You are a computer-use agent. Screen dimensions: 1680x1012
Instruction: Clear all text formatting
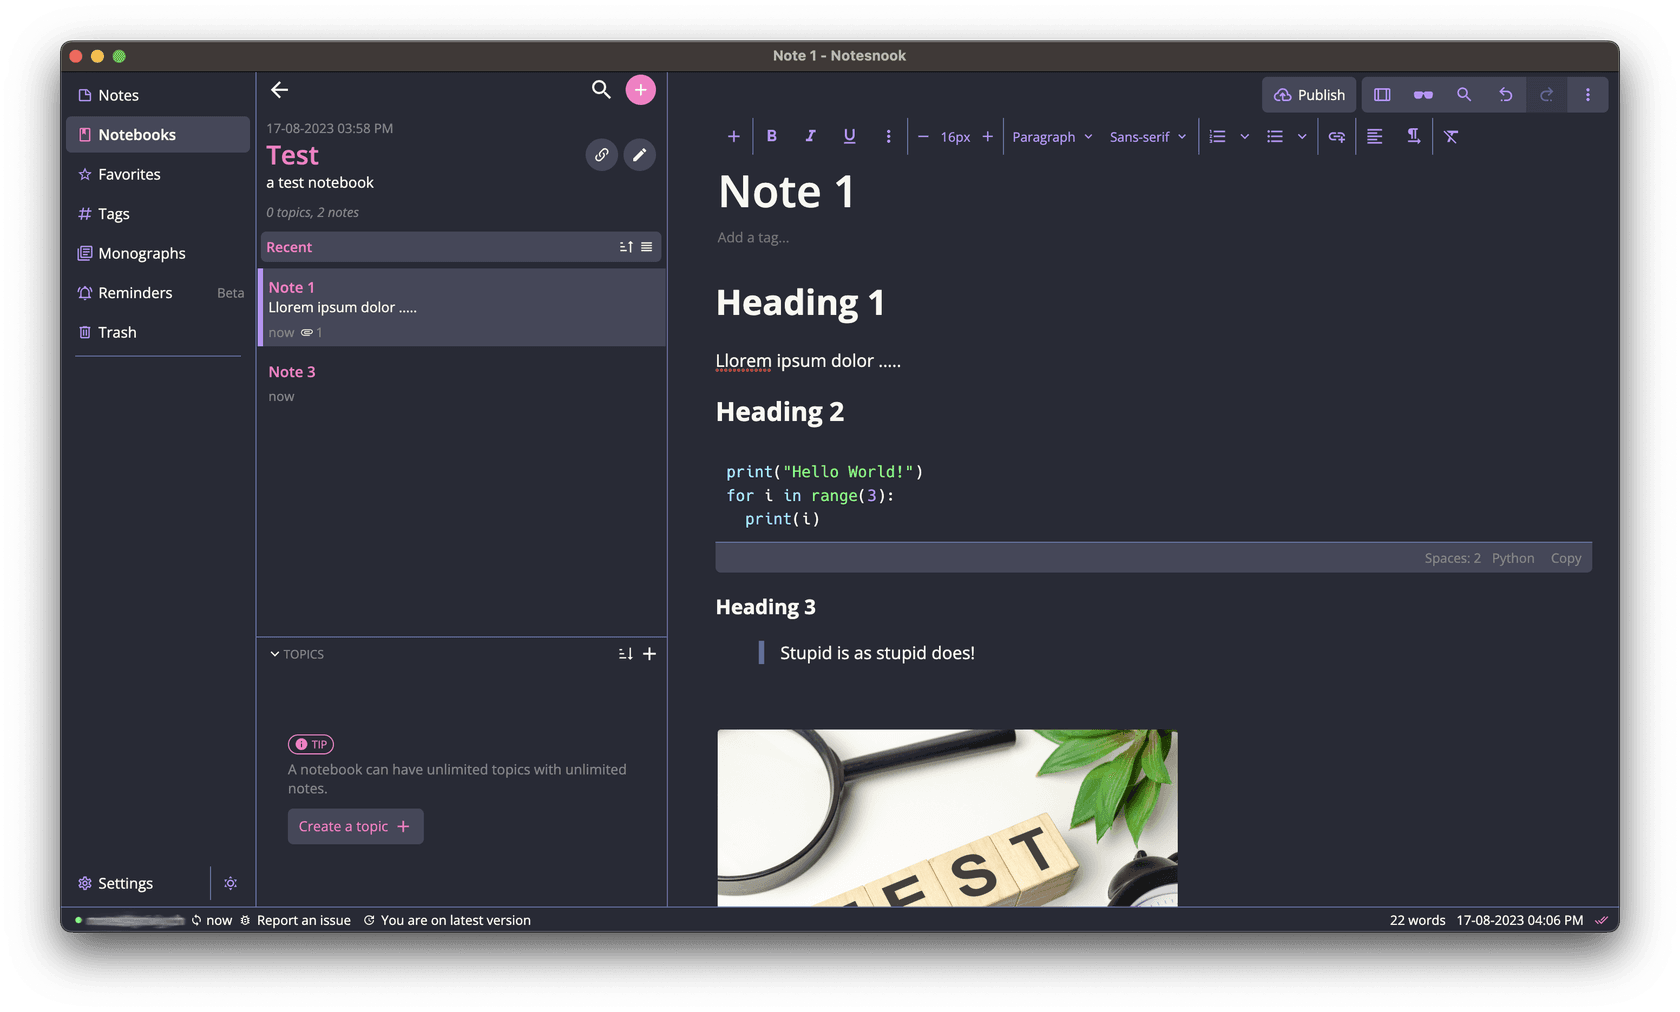[1452, 137]
